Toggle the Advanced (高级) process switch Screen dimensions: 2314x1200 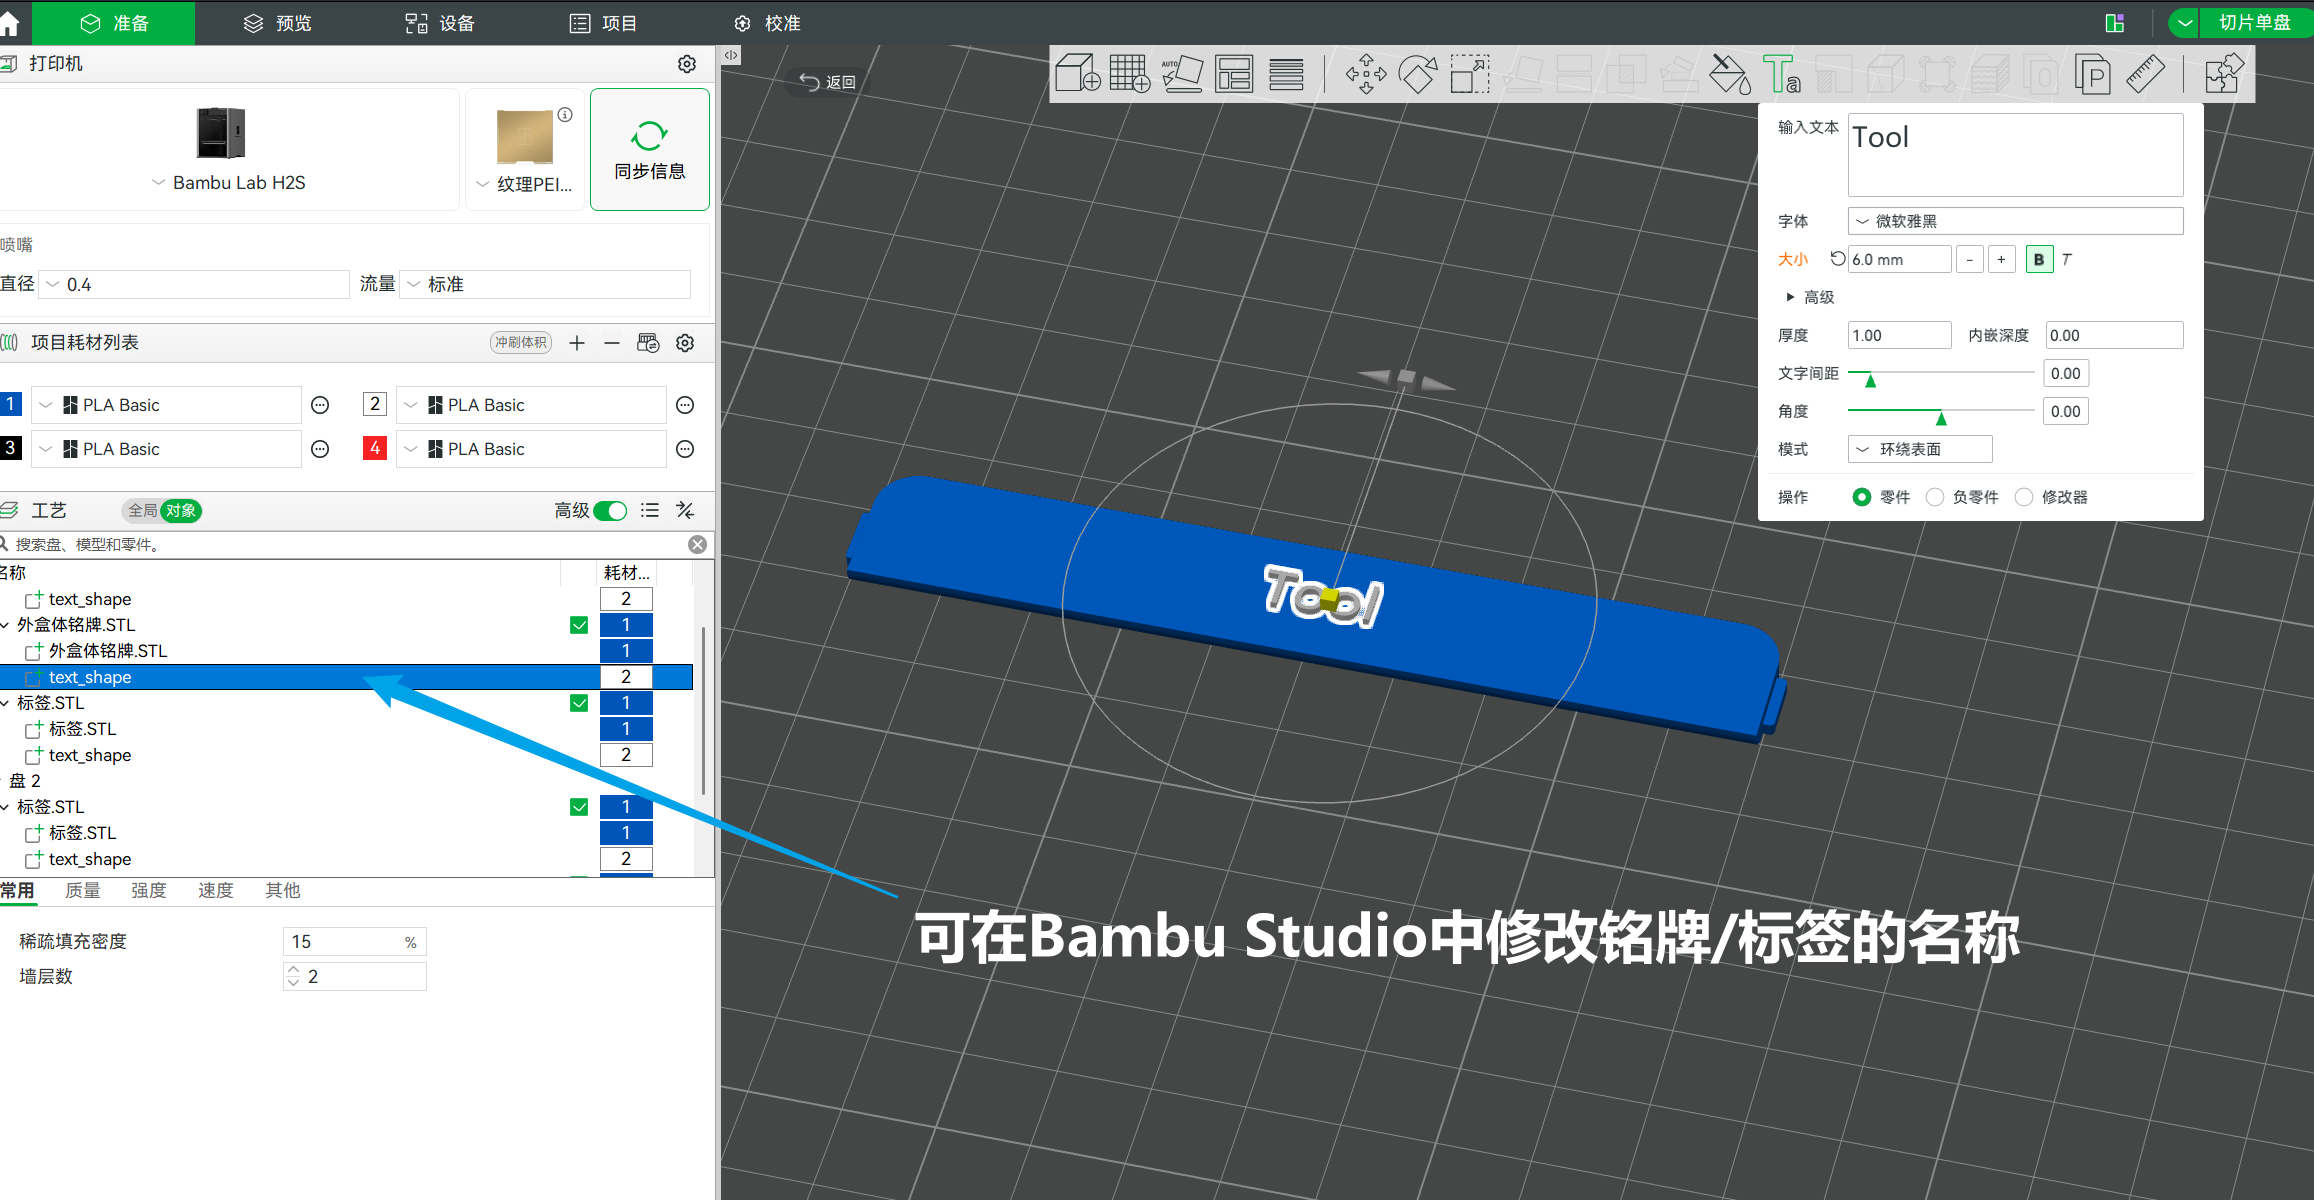[x=610, y=511]
